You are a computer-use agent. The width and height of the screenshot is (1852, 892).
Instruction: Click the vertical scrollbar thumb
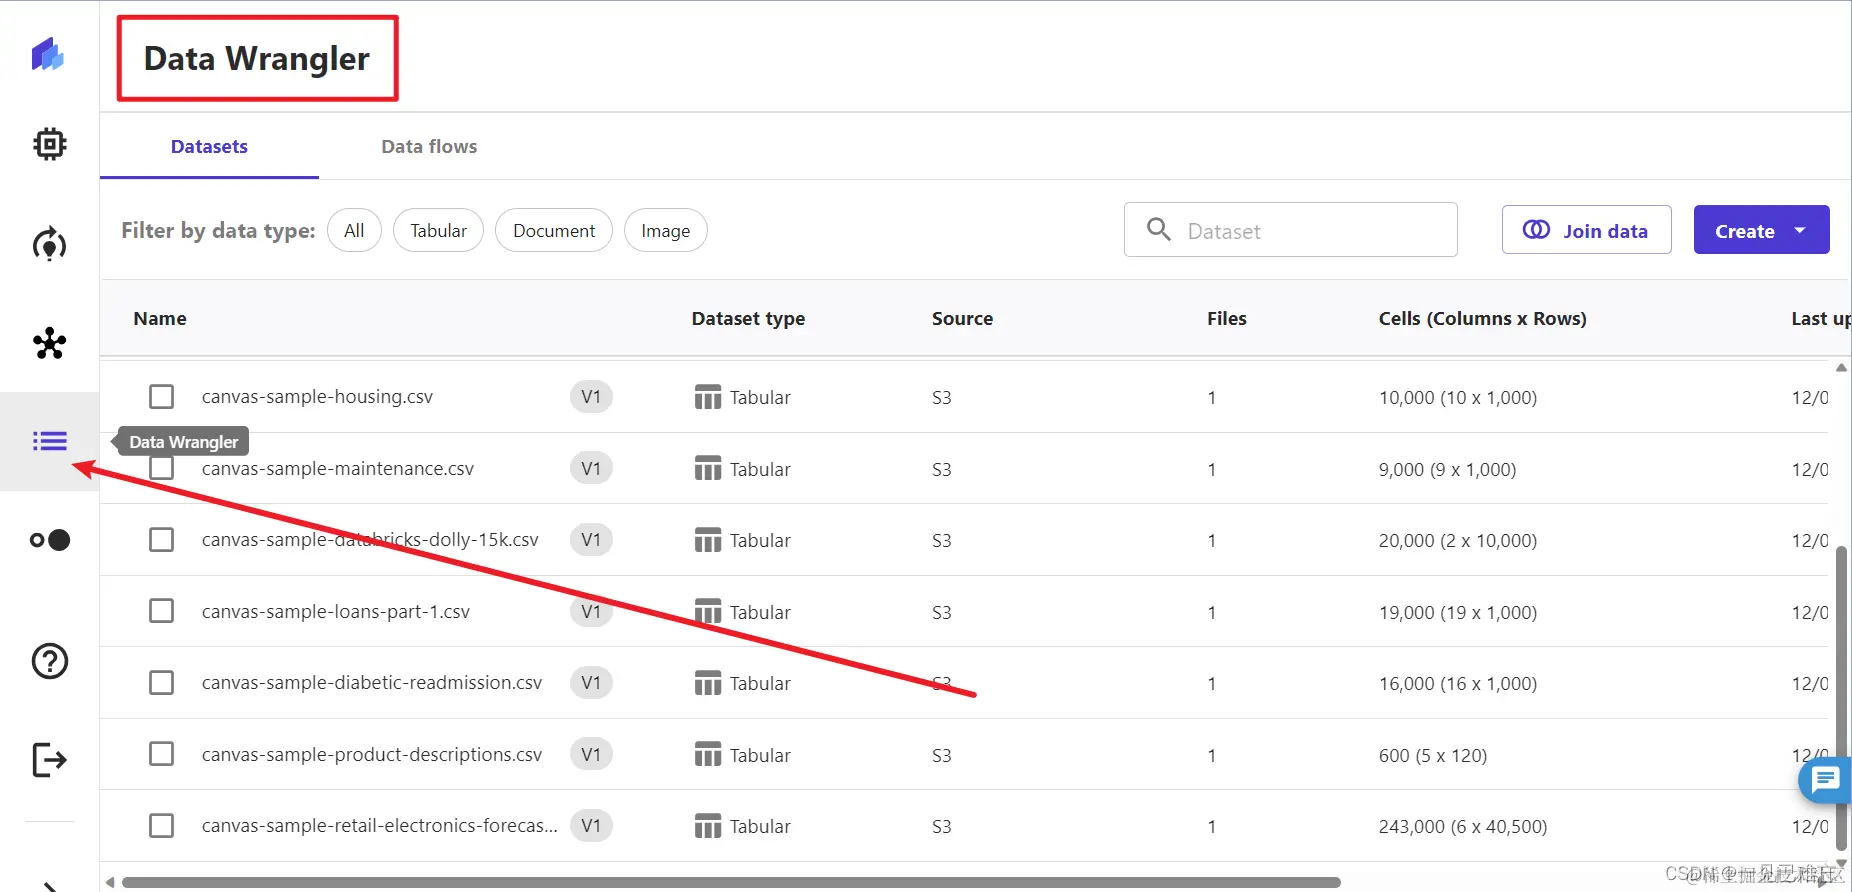coord(1841,698)
